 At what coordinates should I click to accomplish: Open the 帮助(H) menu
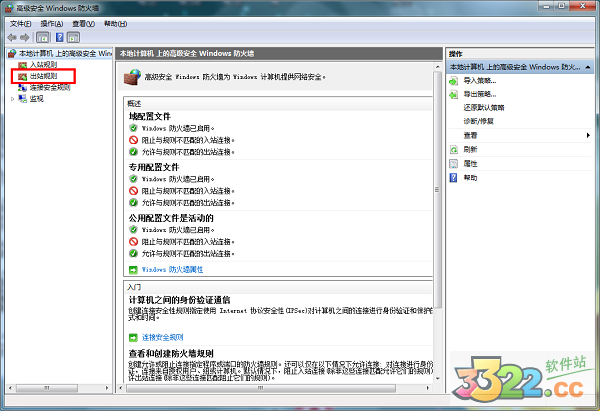click(115, 24)
